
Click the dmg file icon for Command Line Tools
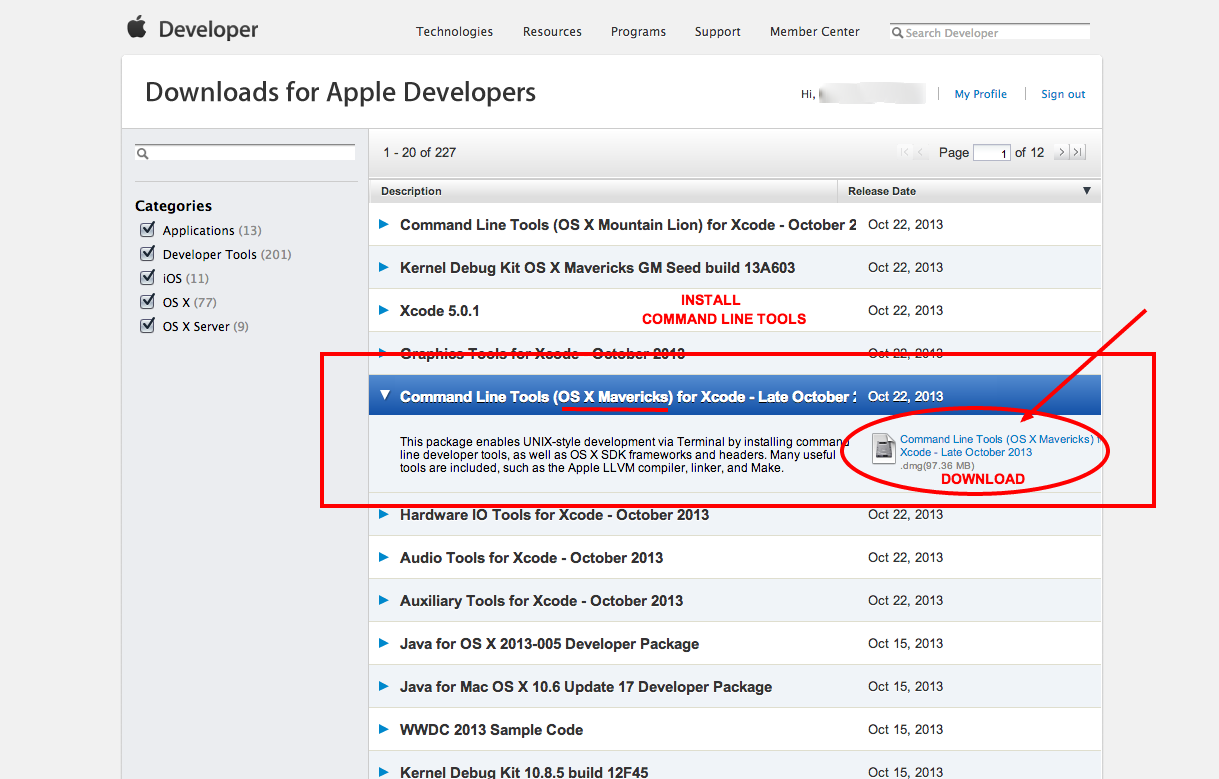[884, 449]
